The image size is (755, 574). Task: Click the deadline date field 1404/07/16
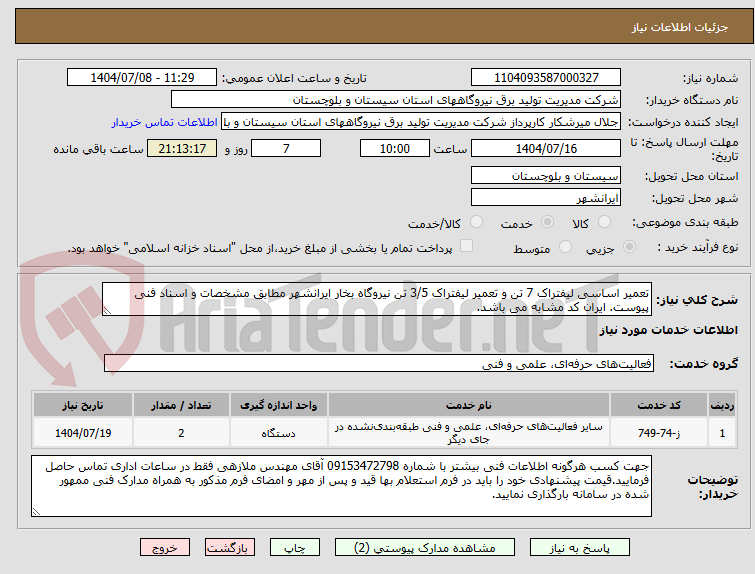546,148
